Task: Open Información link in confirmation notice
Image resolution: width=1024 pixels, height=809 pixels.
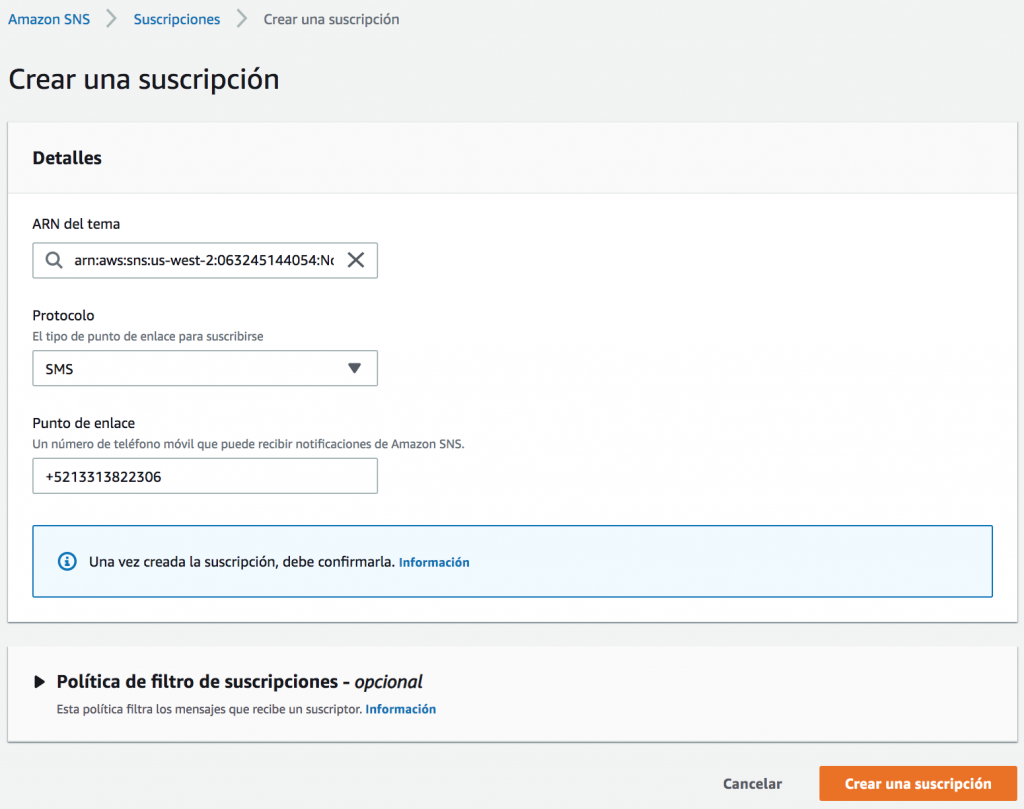Action: click(434, 562)
